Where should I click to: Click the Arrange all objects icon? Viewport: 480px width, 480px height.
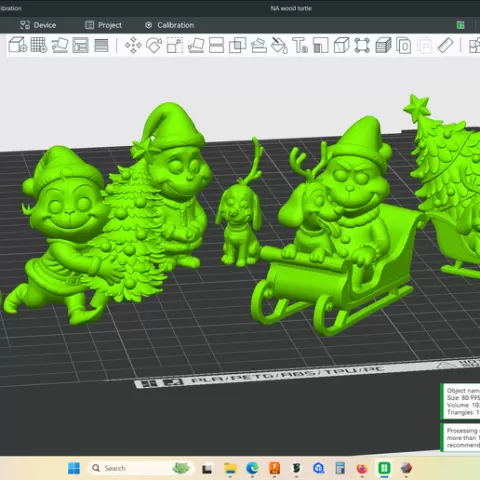pos(80,45)
